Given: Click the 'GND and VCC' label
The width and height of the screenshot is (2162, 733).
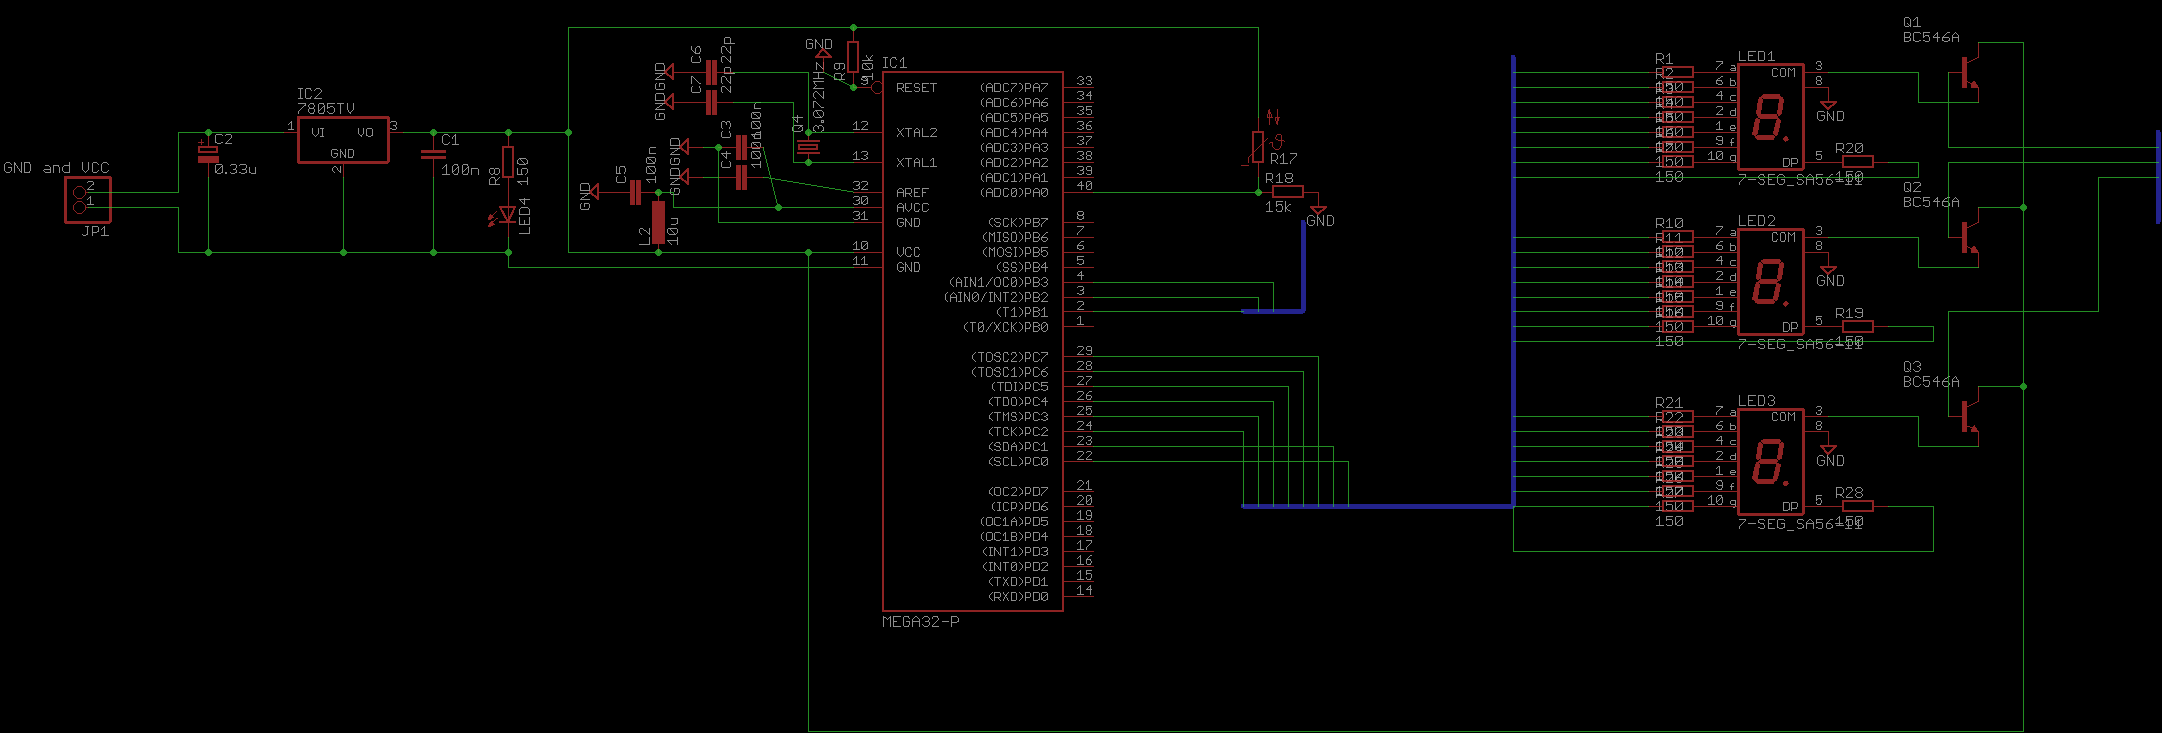Looking at the screenshot, I should click(56, 168).
